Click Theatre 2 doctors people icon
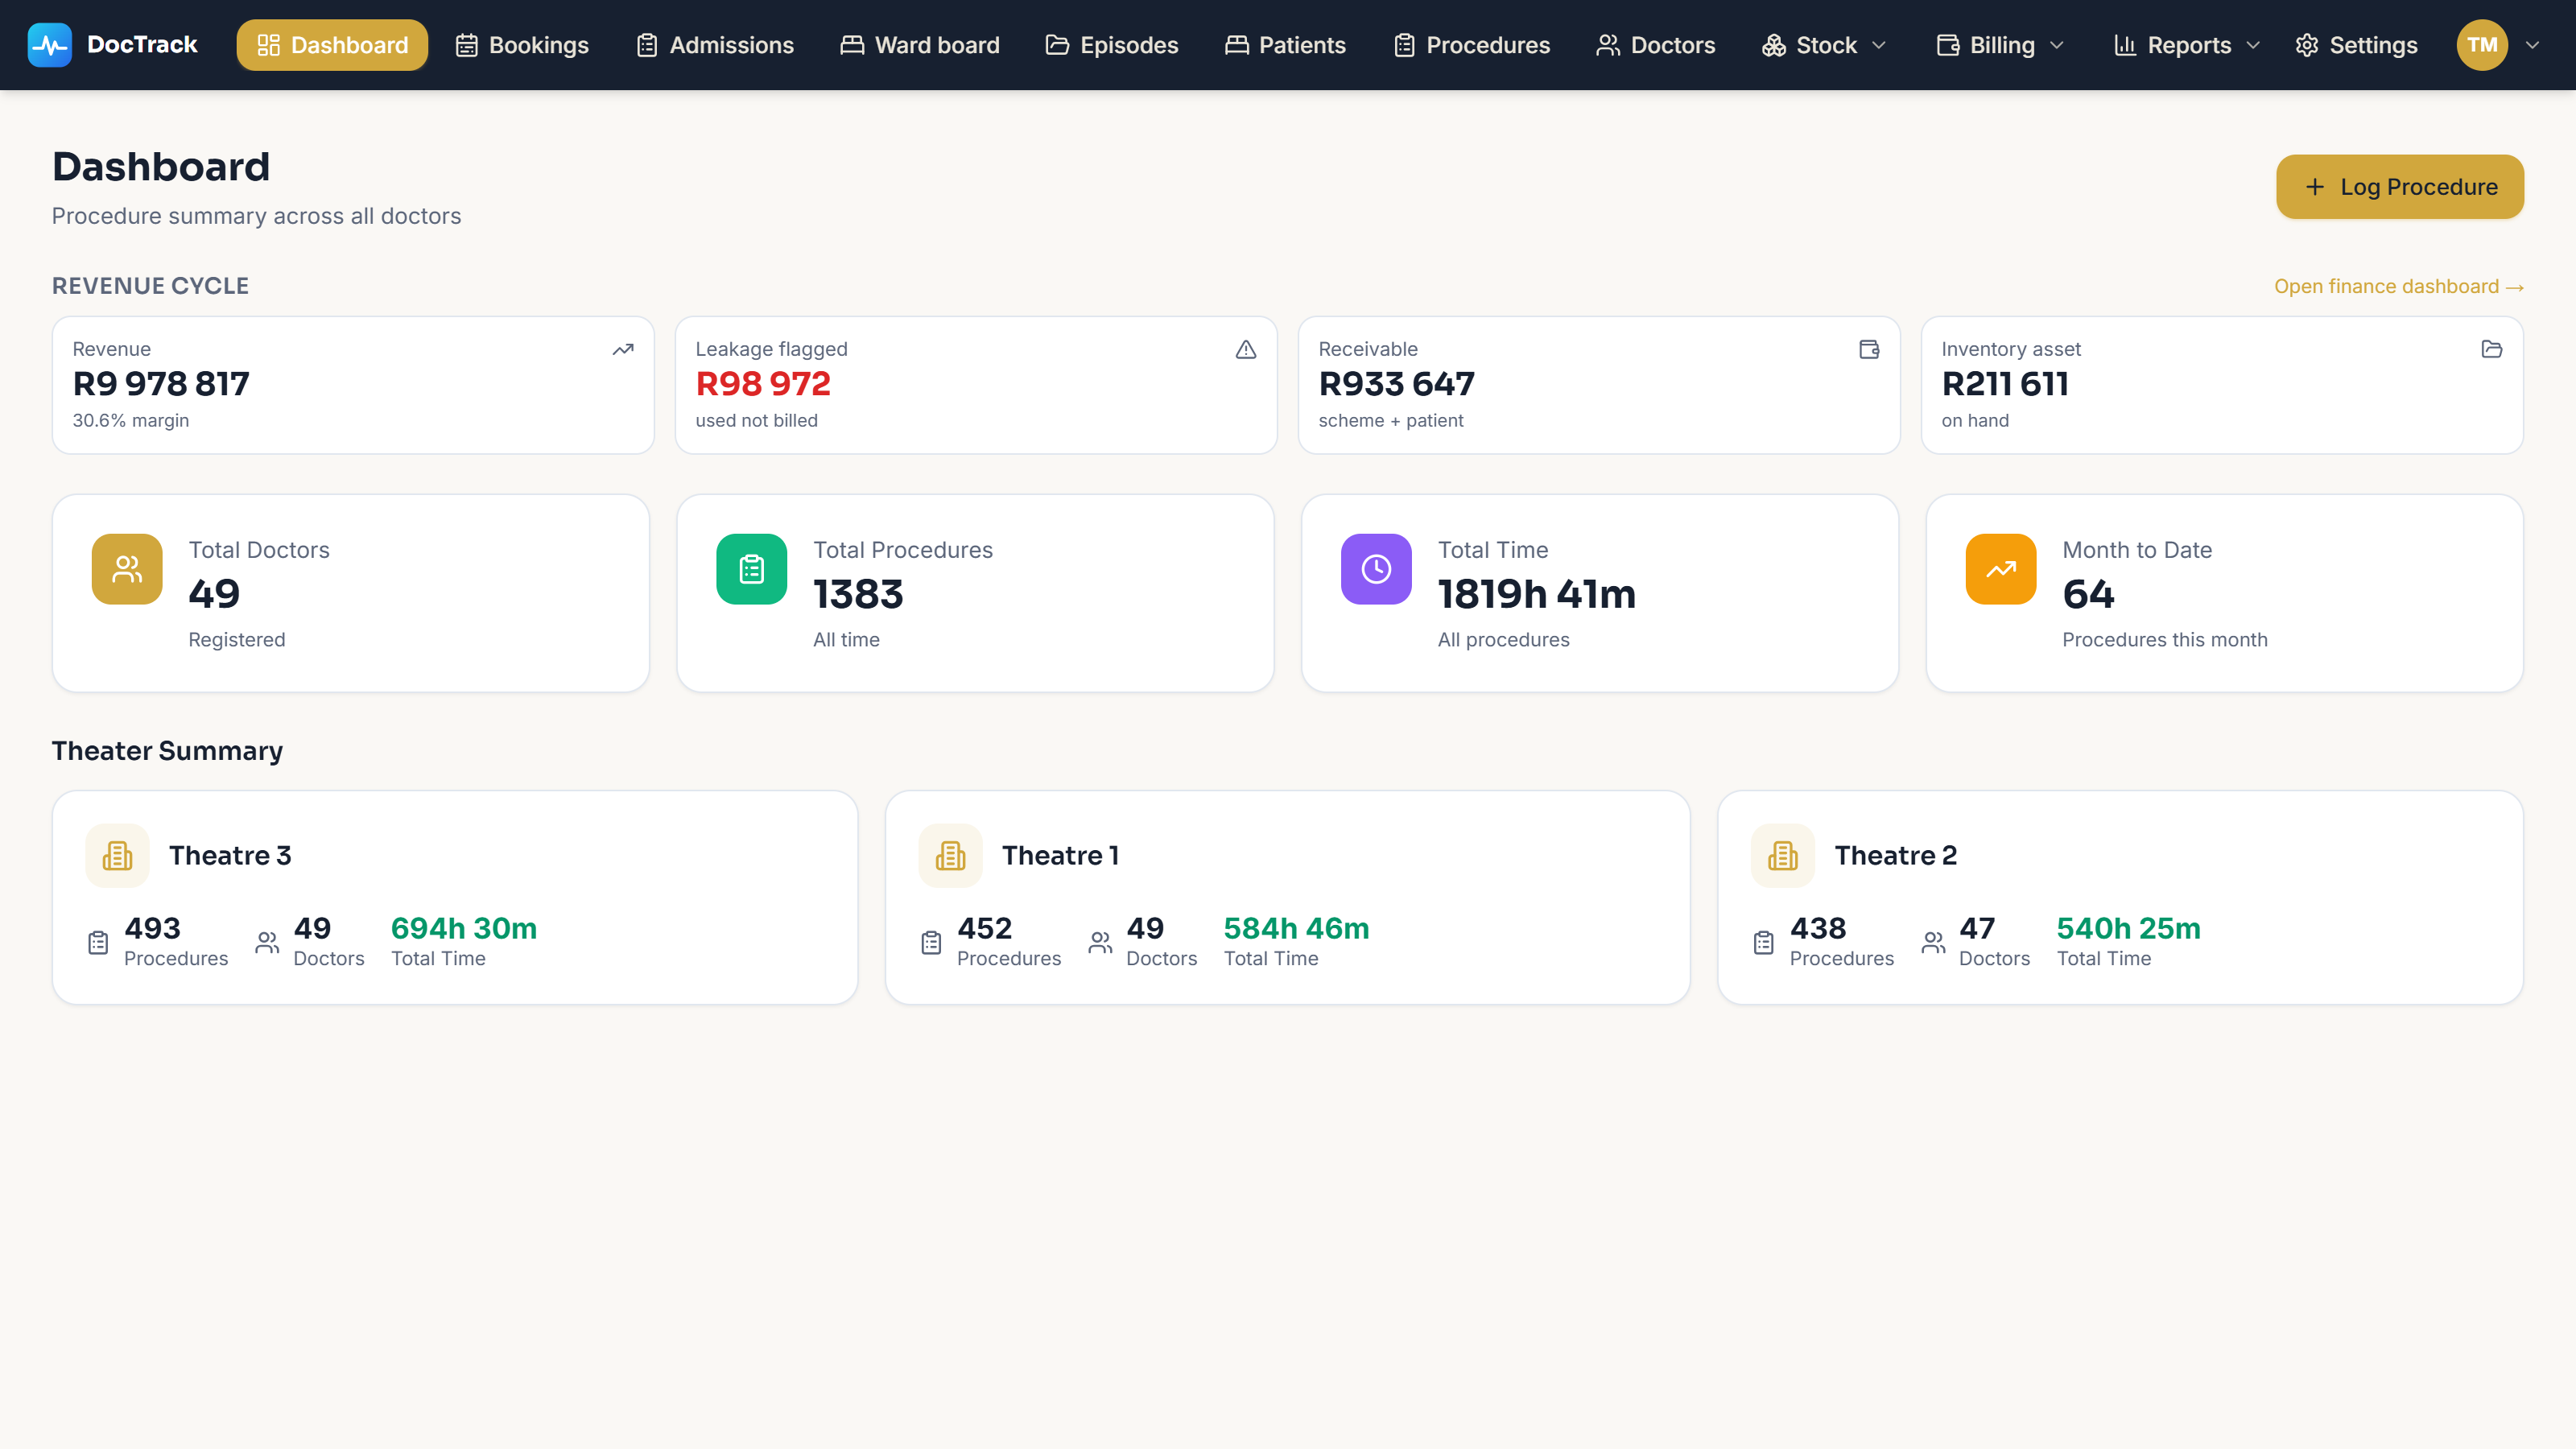 tap(1933, 942)
